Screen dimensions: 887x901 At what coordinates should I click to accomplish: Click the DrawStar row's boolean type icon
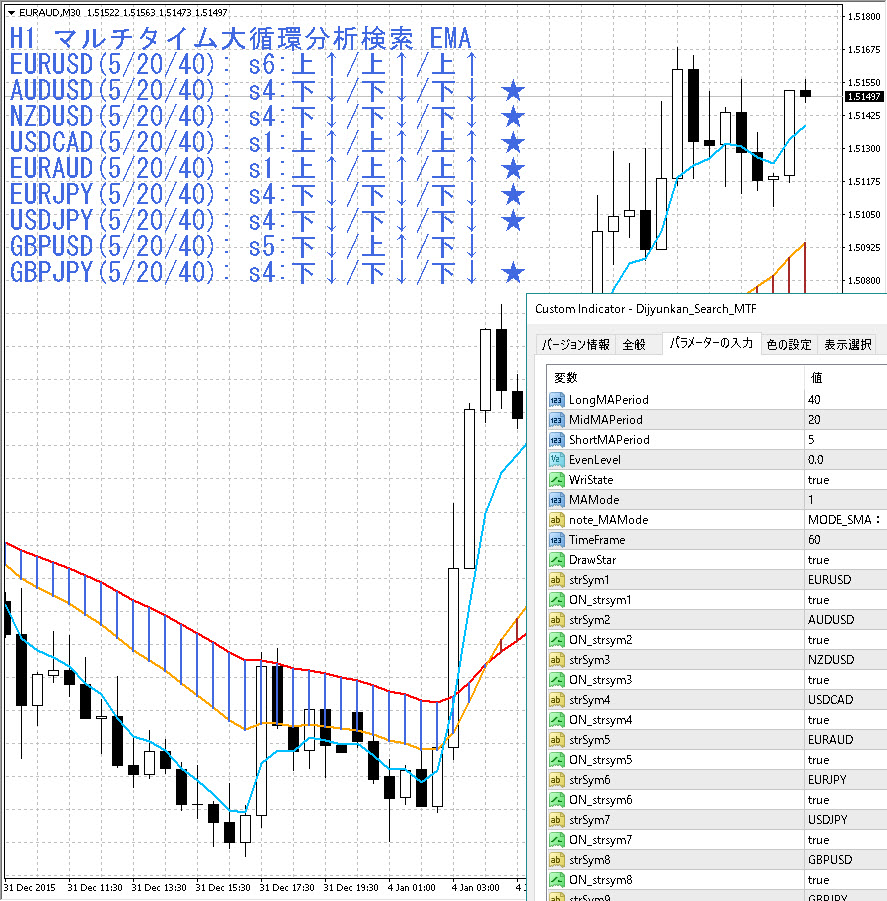tap(556, 560)
